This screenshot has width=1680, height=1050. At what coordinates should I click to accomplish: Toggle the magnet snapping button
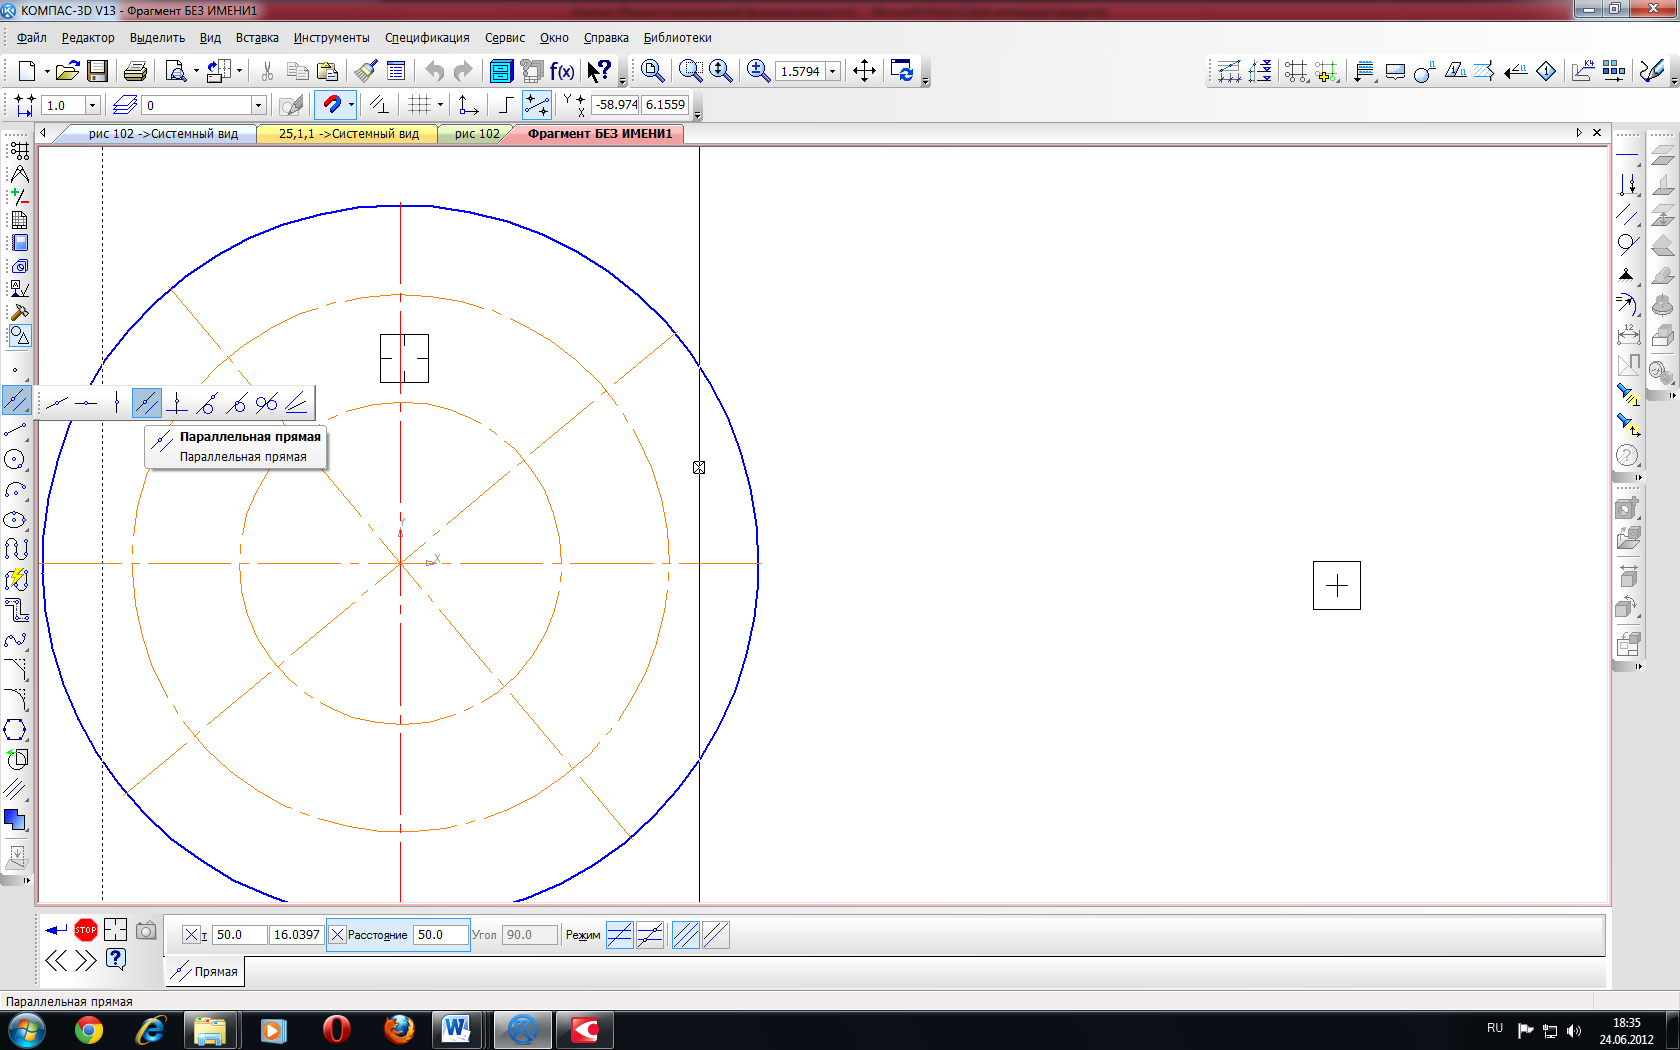point(331,105)
